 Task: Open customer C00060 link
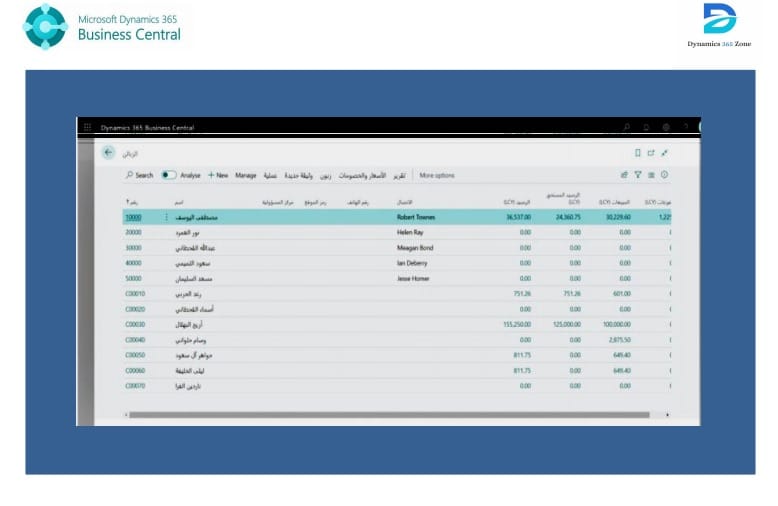135,371
